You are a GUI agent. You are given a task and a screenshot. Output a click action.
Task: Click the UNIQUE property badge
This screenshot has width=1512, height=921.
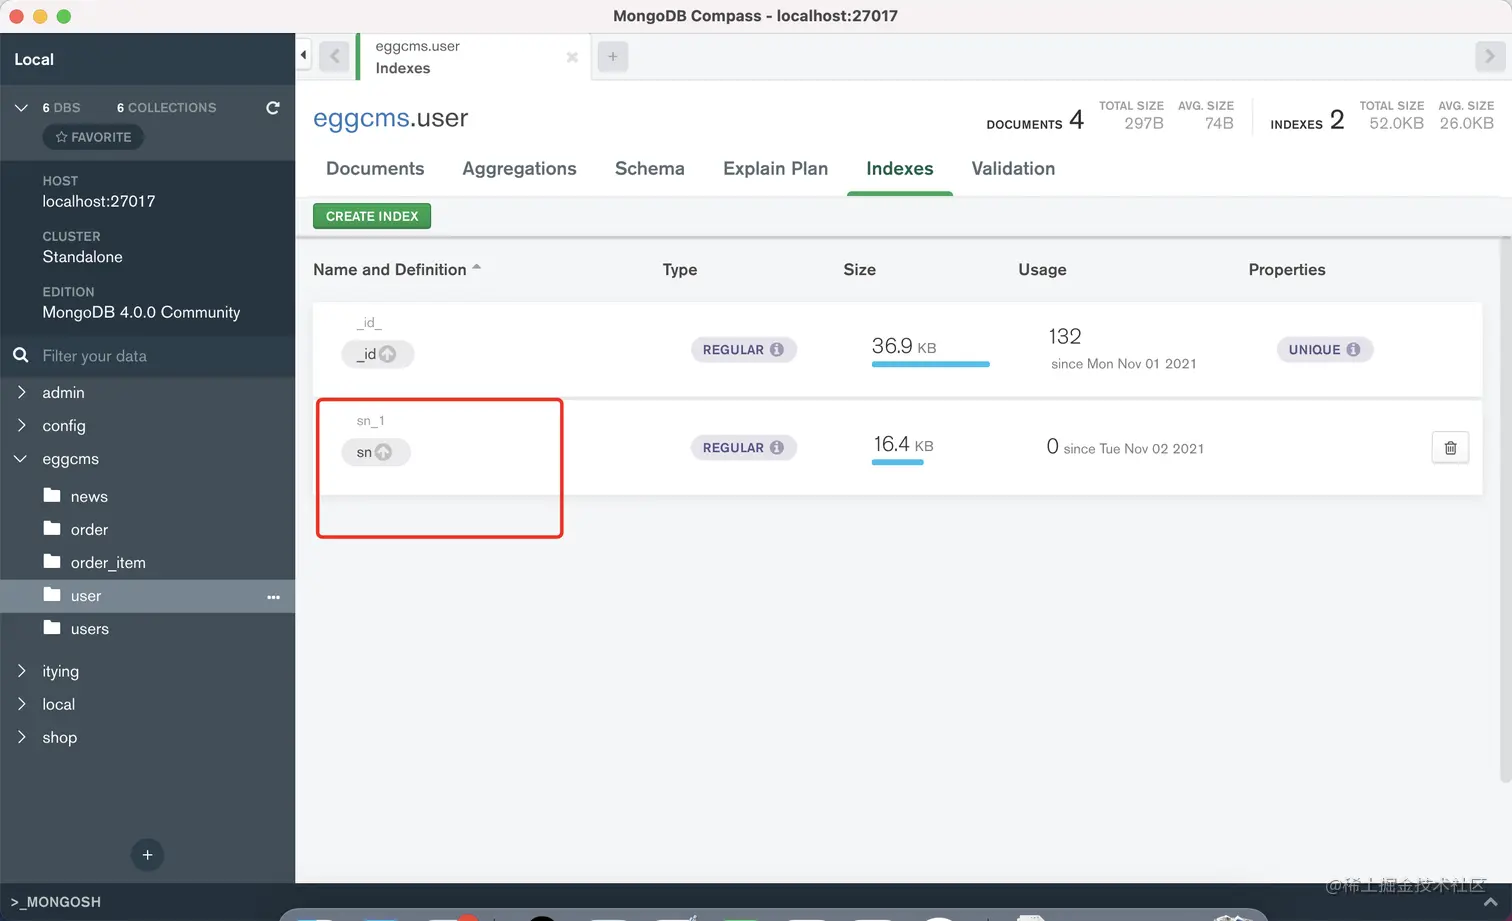(x=1324, y=350)
